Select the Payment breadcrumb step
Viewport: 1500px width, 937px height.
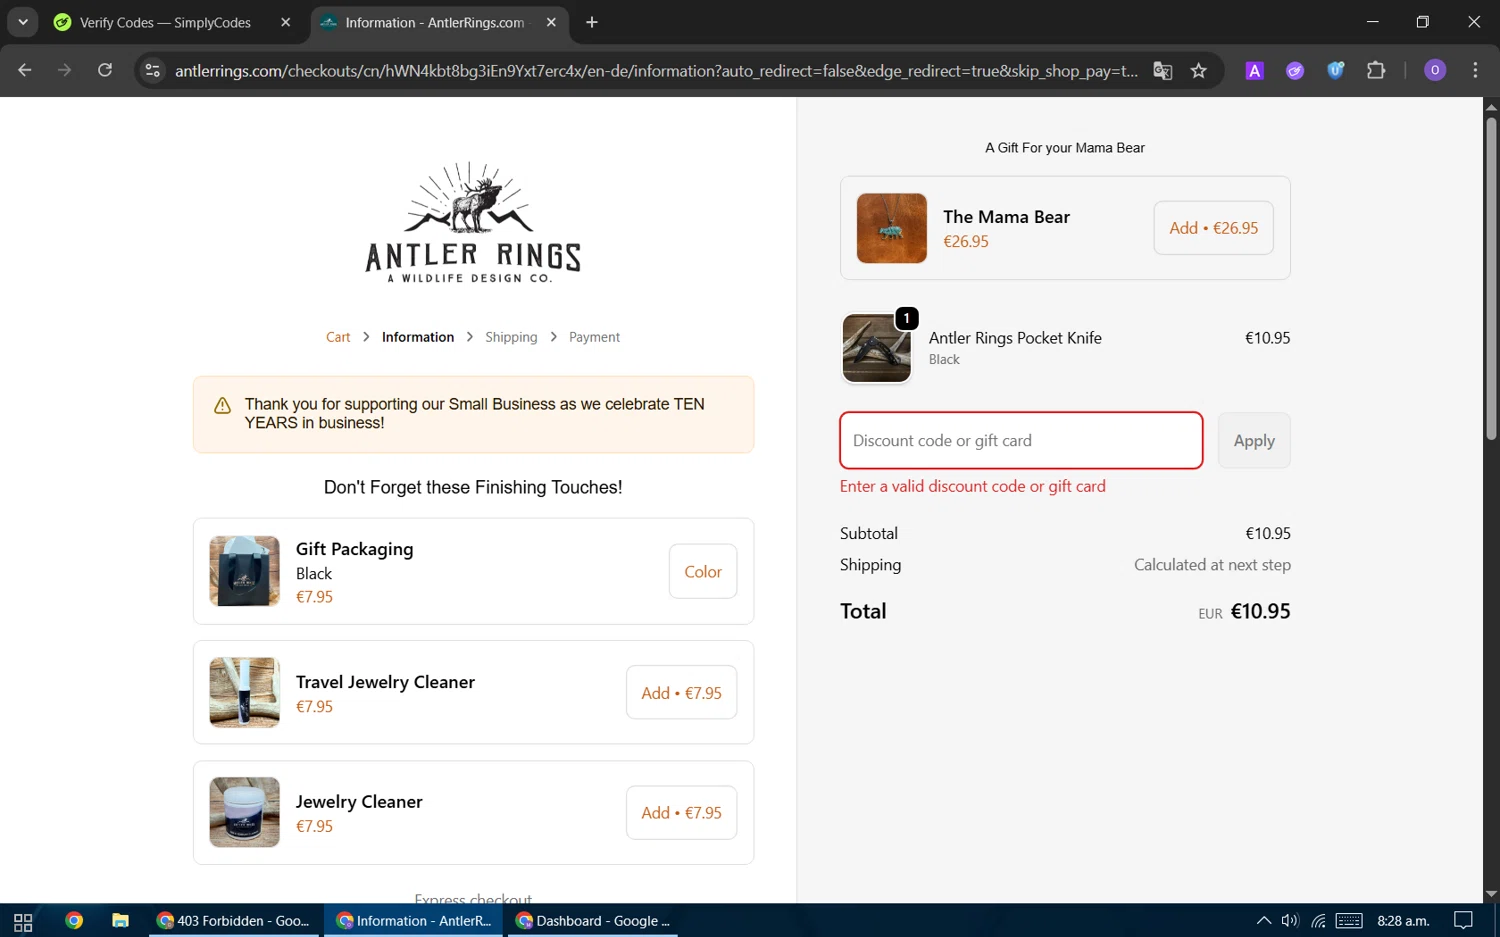(x=594, y=337)
